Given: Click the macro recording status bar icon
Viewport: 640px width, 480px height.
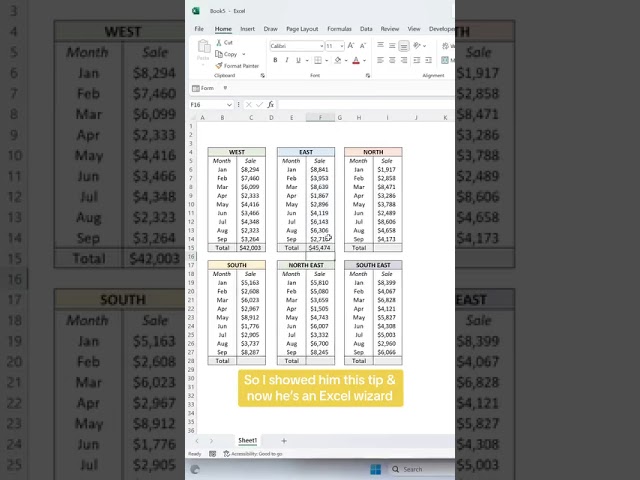Looking at the screenshot, I should [x=213, y=453].
